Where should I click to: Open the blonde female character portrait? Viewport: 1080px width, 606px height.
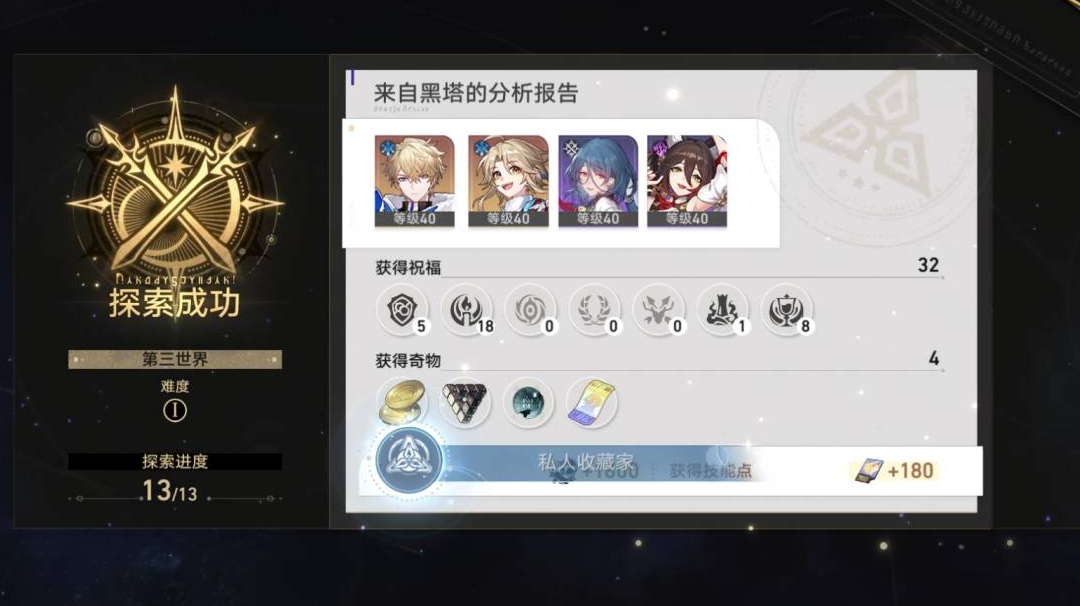pos(508,181)
